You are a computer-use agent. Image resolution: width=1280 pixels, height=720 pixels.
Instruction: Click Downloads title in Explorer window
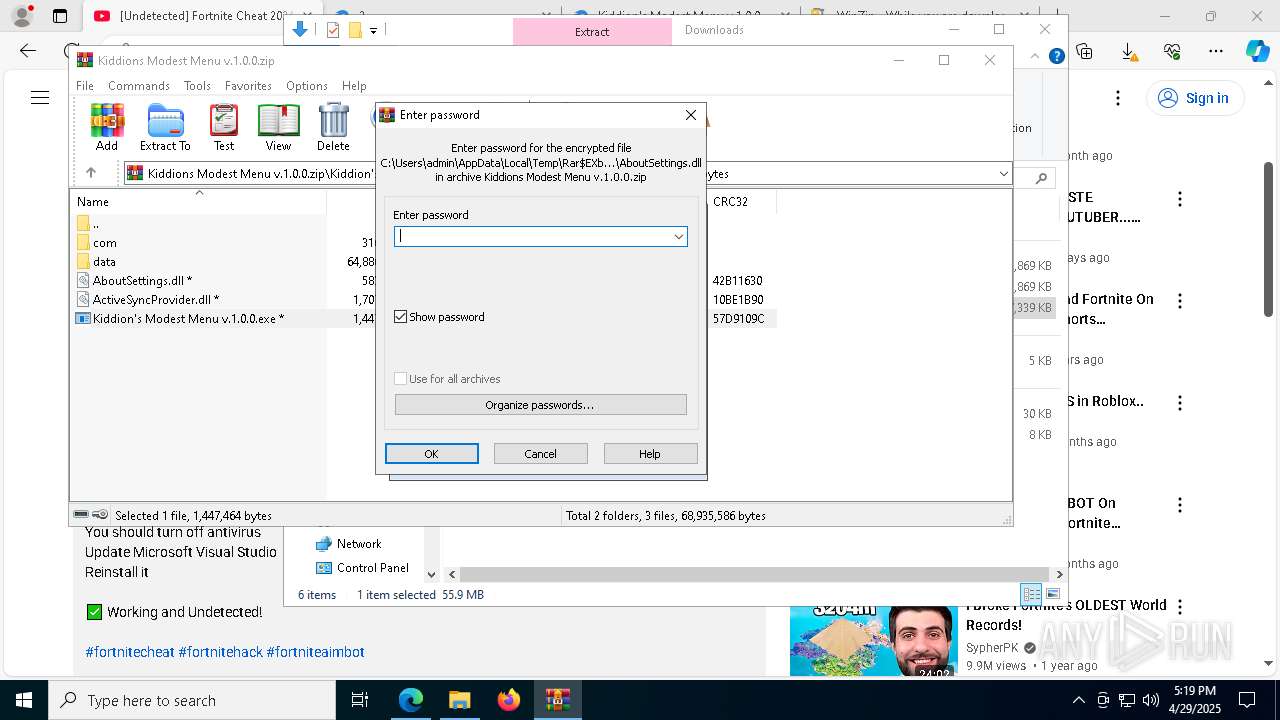point(714,30)
